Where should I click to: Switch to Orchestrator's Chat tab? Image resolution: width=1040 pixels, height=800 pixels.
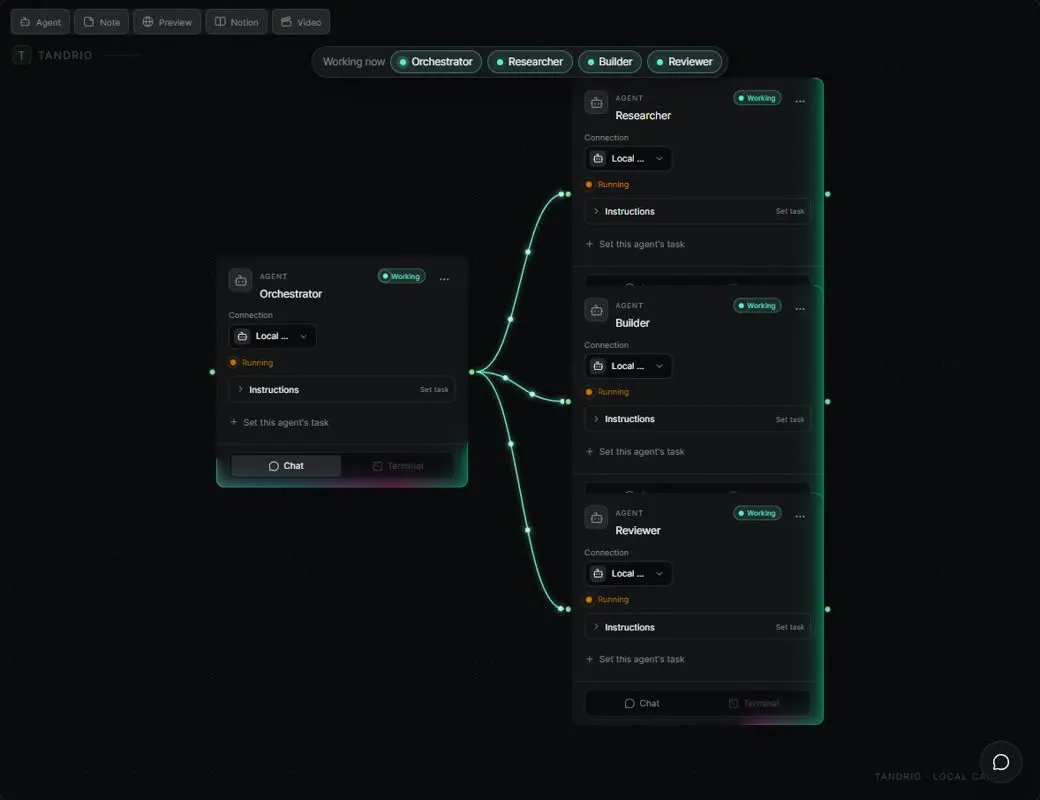(x=286, y=466)
